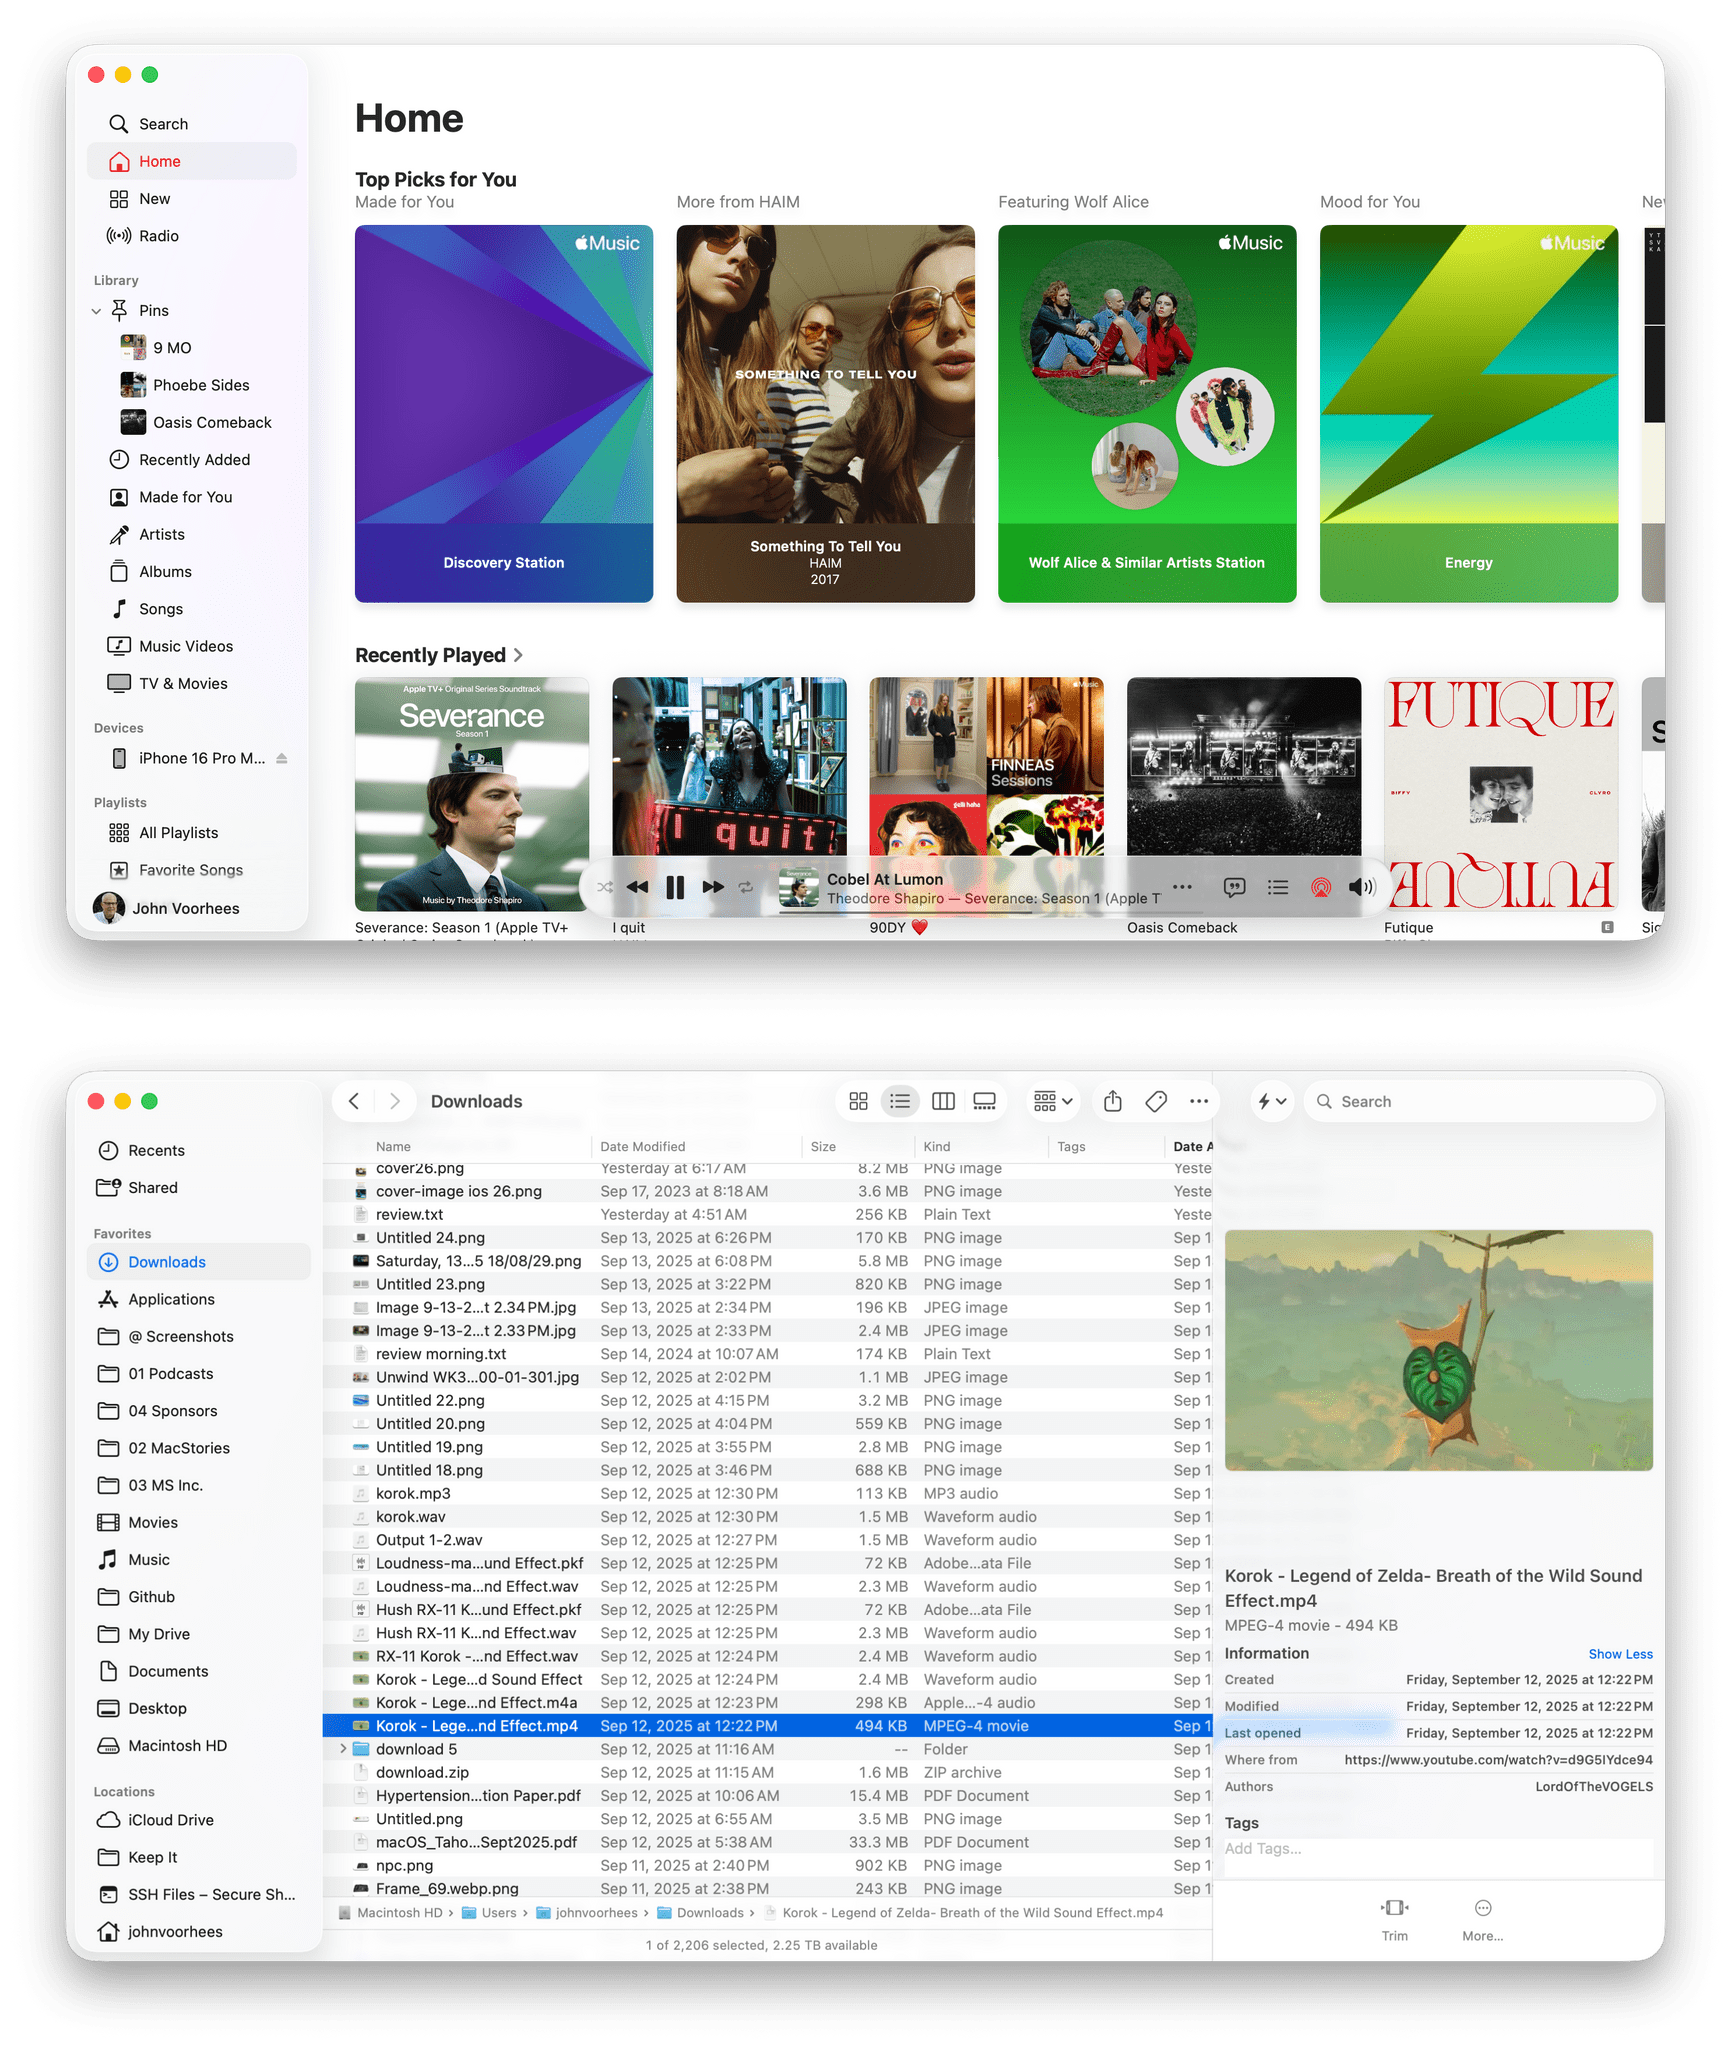Open Wolf Alice & Similar Artists Station card
Image resolution: width=1731 pixels, height=2048 pixels.
coord(1147,413)
